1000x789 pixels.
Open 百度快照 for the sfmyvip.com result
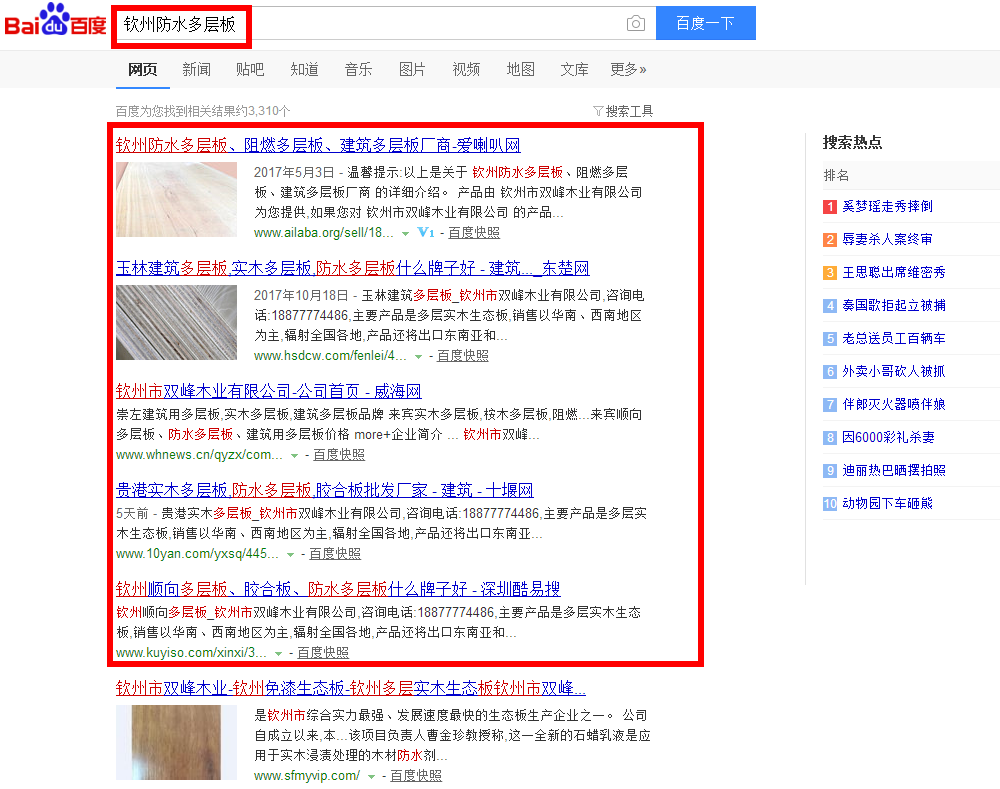click(x=416, y=776)
